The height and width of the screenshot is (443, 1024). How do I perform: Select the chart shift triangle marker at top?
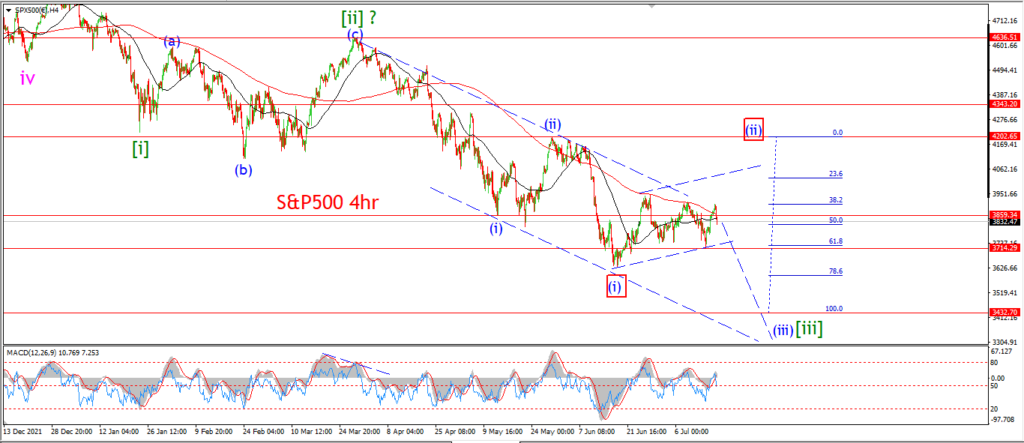[x=650, y=7]
